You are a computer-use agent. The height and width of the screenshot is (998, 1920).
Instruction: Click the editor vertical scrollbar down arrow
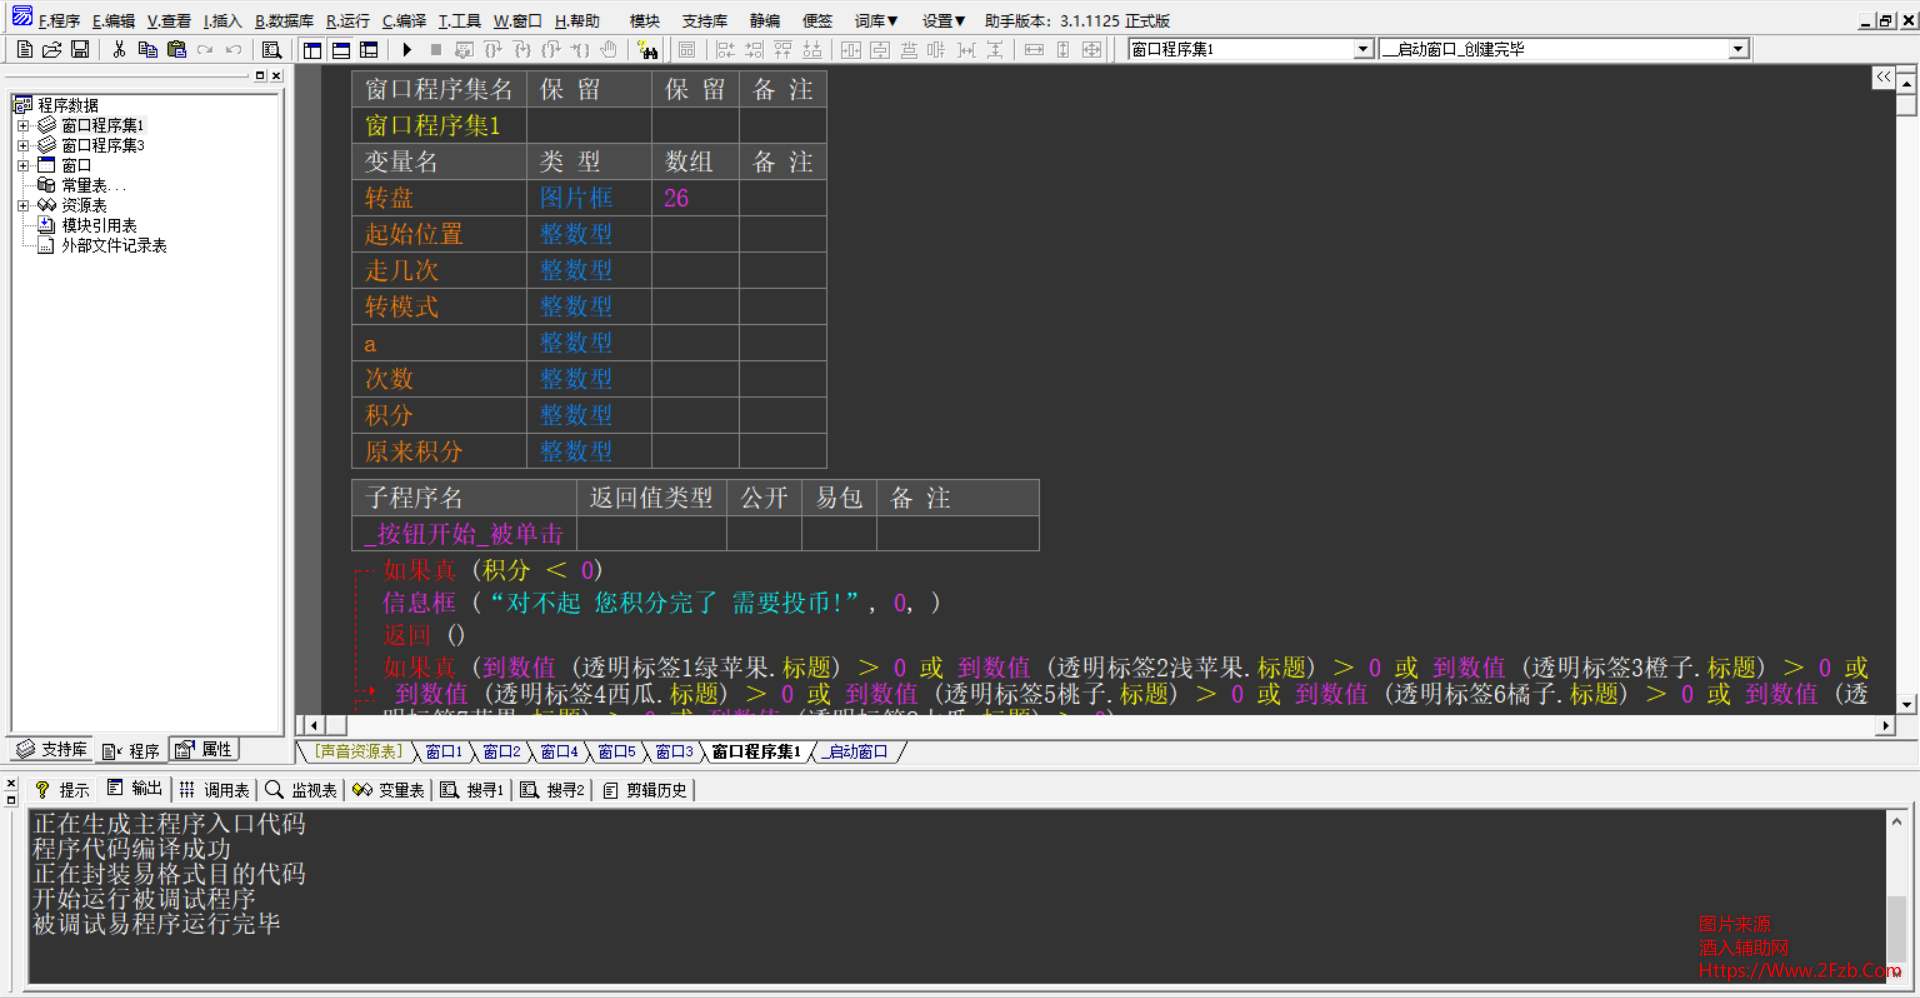pos(1907,704)
